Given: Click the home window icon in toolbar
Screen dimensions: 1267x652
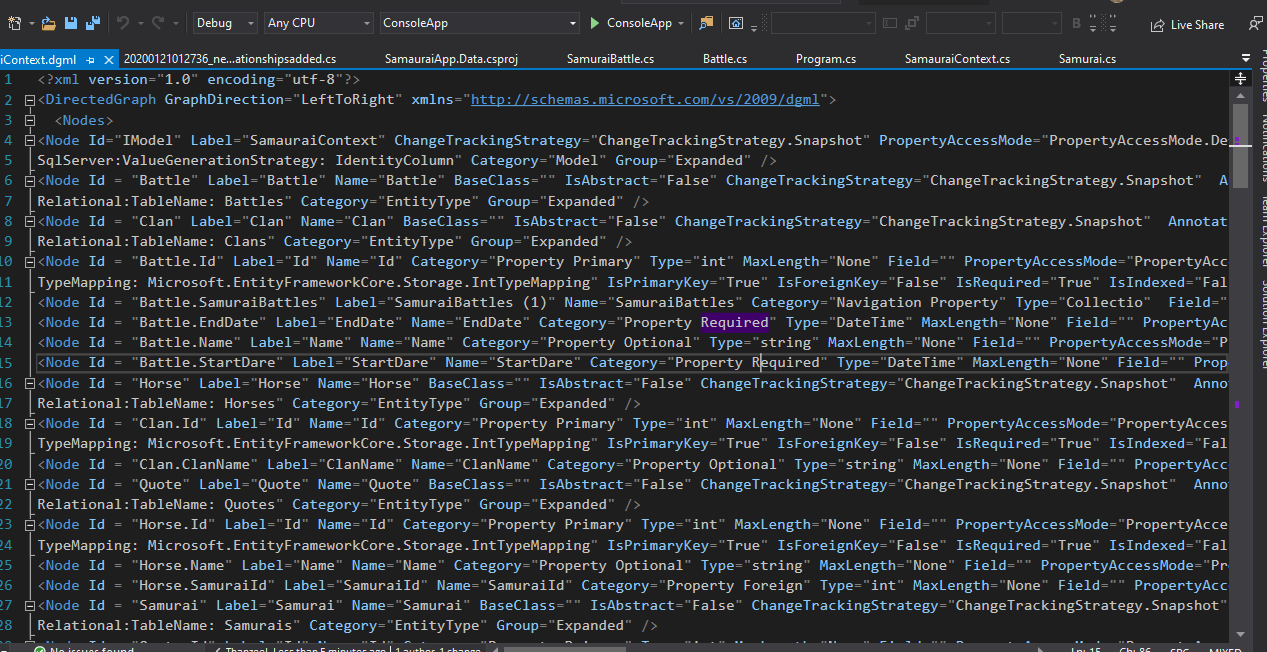Looking at the screenshot, I should coord(736,23).
